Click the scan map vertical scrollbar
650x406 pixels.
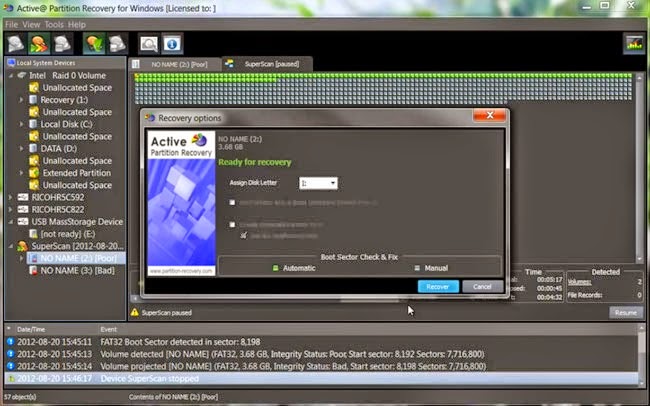tap(640, 168)
